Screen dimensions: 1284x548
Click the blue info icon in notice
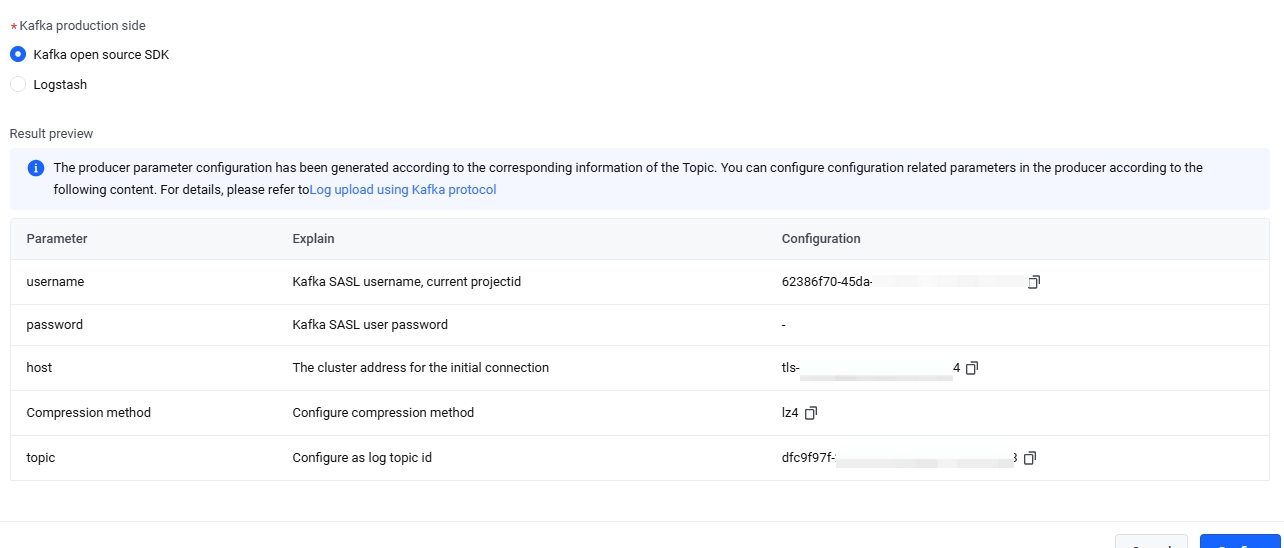[36, 167]
